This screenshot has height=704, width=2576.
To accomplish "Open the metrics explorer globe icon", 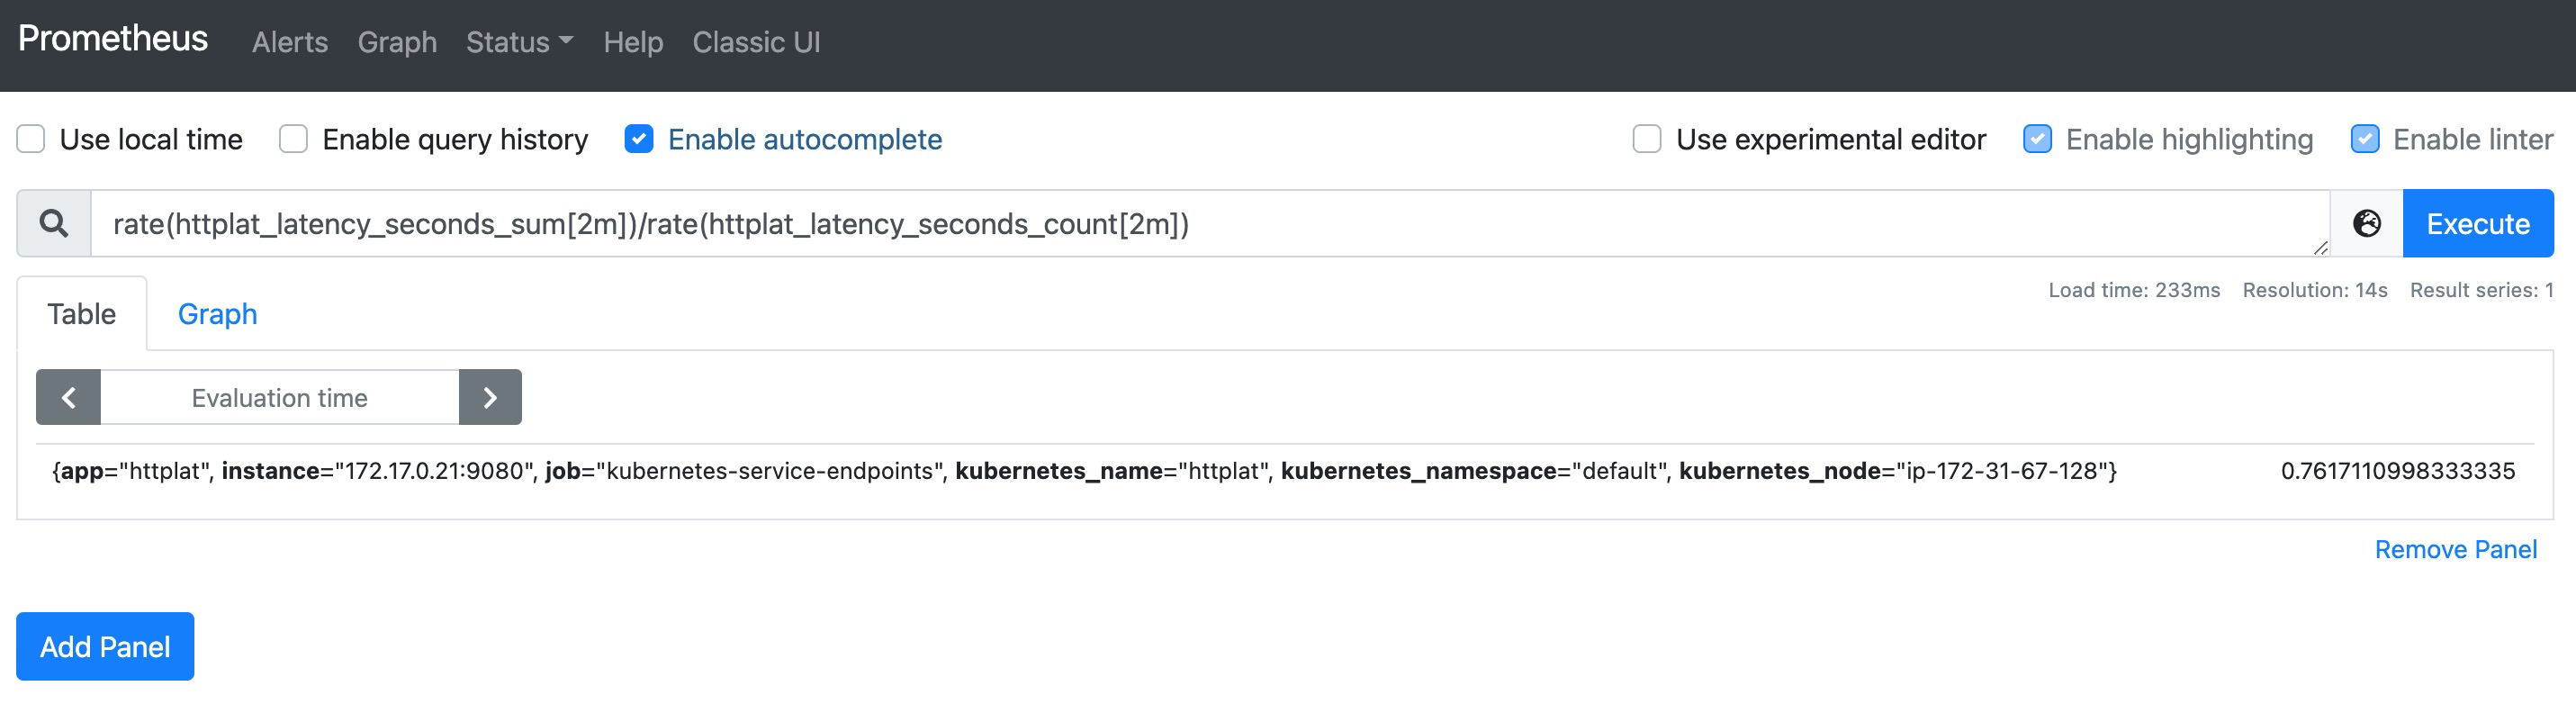I will click(2366, 223).
